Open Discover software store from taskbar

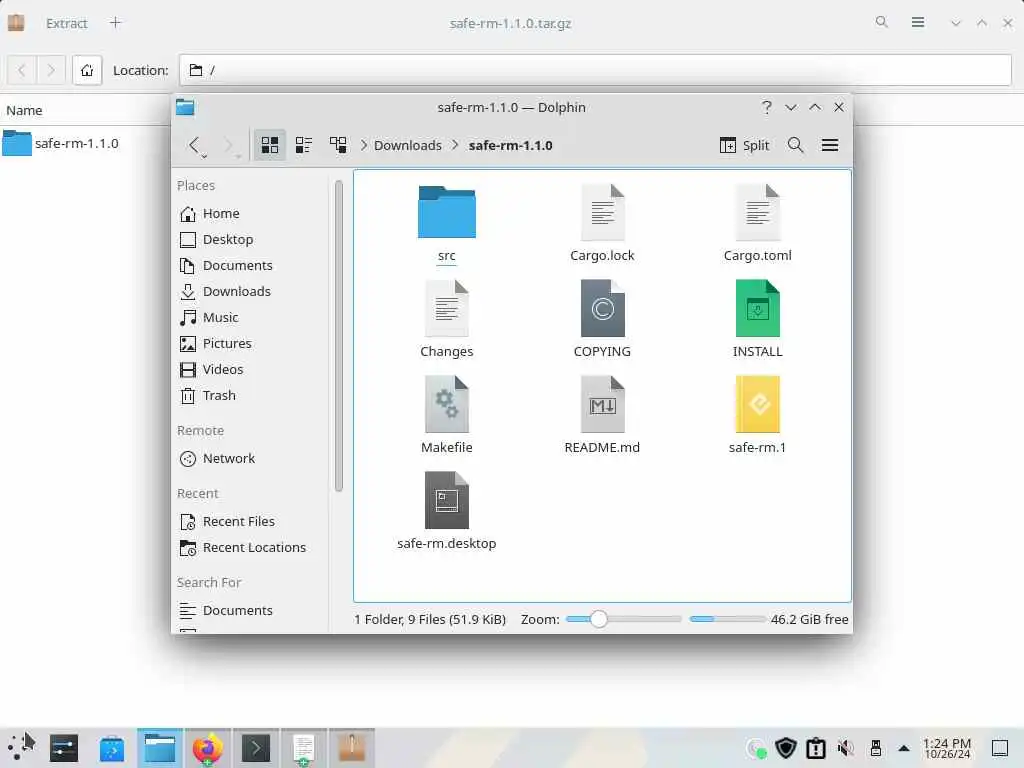[x=112, y=748]
